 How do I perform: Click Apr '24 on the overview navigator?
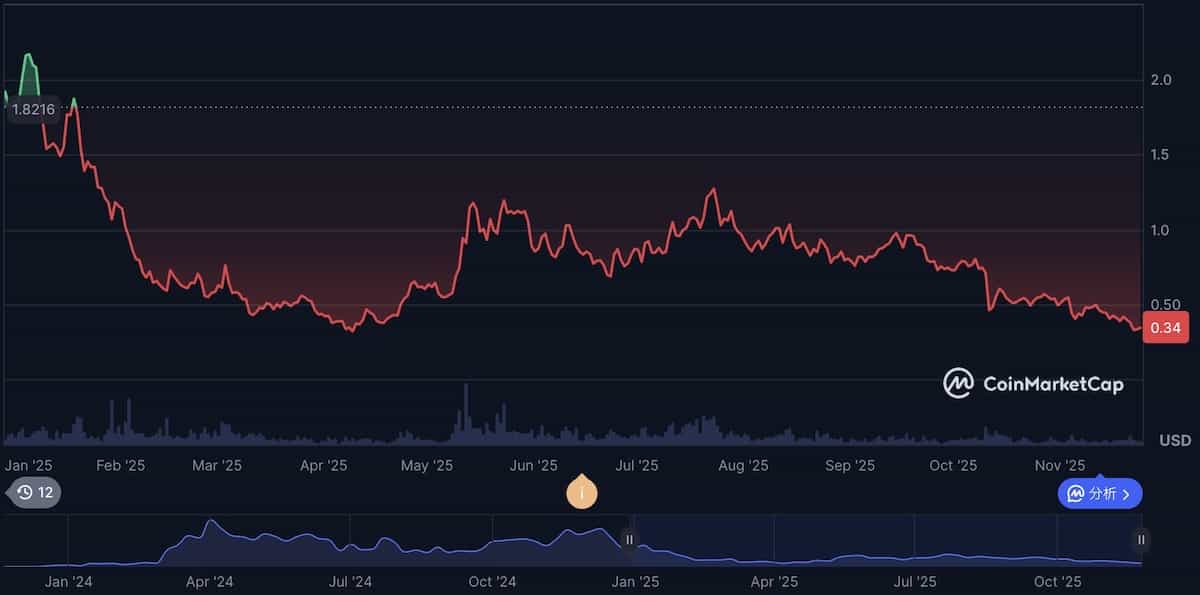click(210, 581)
